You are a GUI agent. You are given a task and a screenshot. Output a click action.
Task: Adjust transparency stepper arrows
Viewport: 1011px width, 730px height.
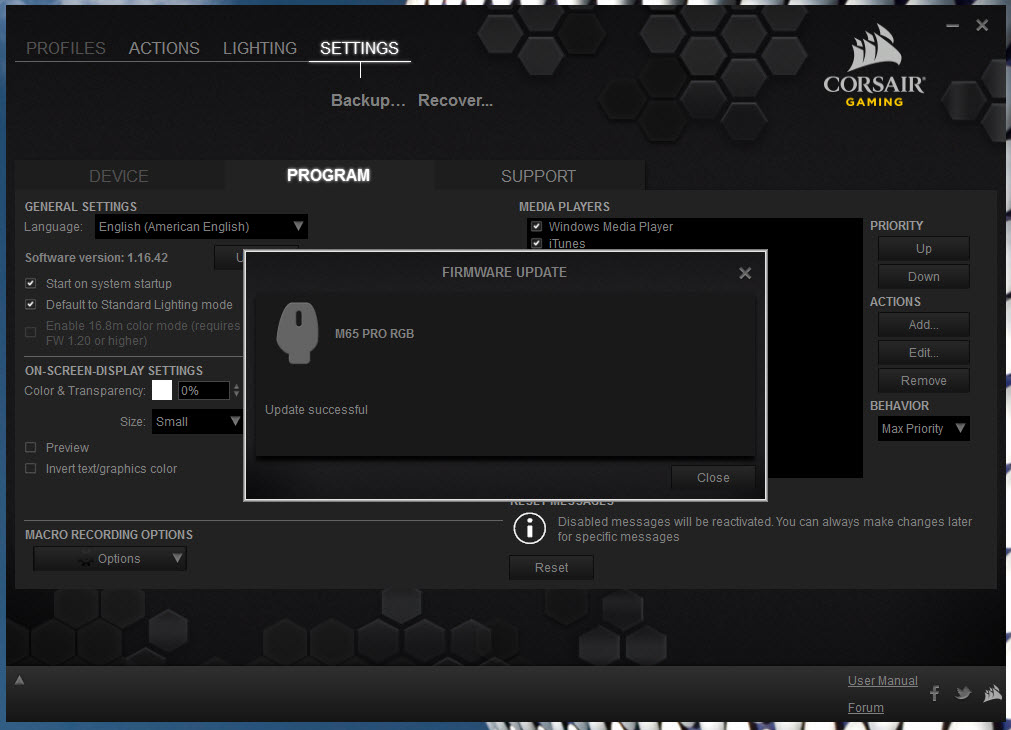(x=237, y=390)
